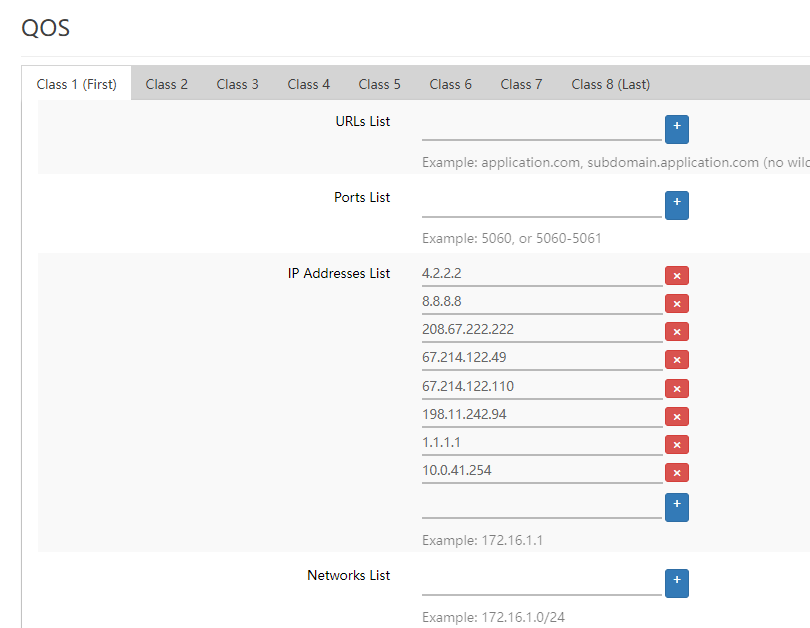Go to the Class 3 tab
Screen dimensions: 810x628
point(238,84)
